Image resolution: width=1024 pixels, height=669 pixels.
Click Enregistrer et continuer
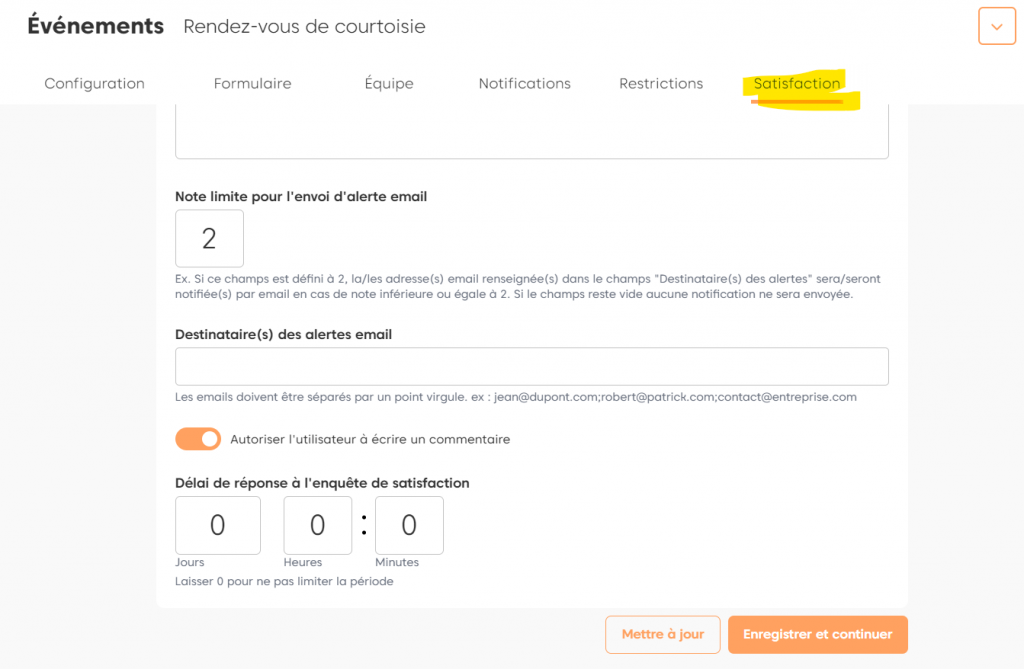[817, 634]
